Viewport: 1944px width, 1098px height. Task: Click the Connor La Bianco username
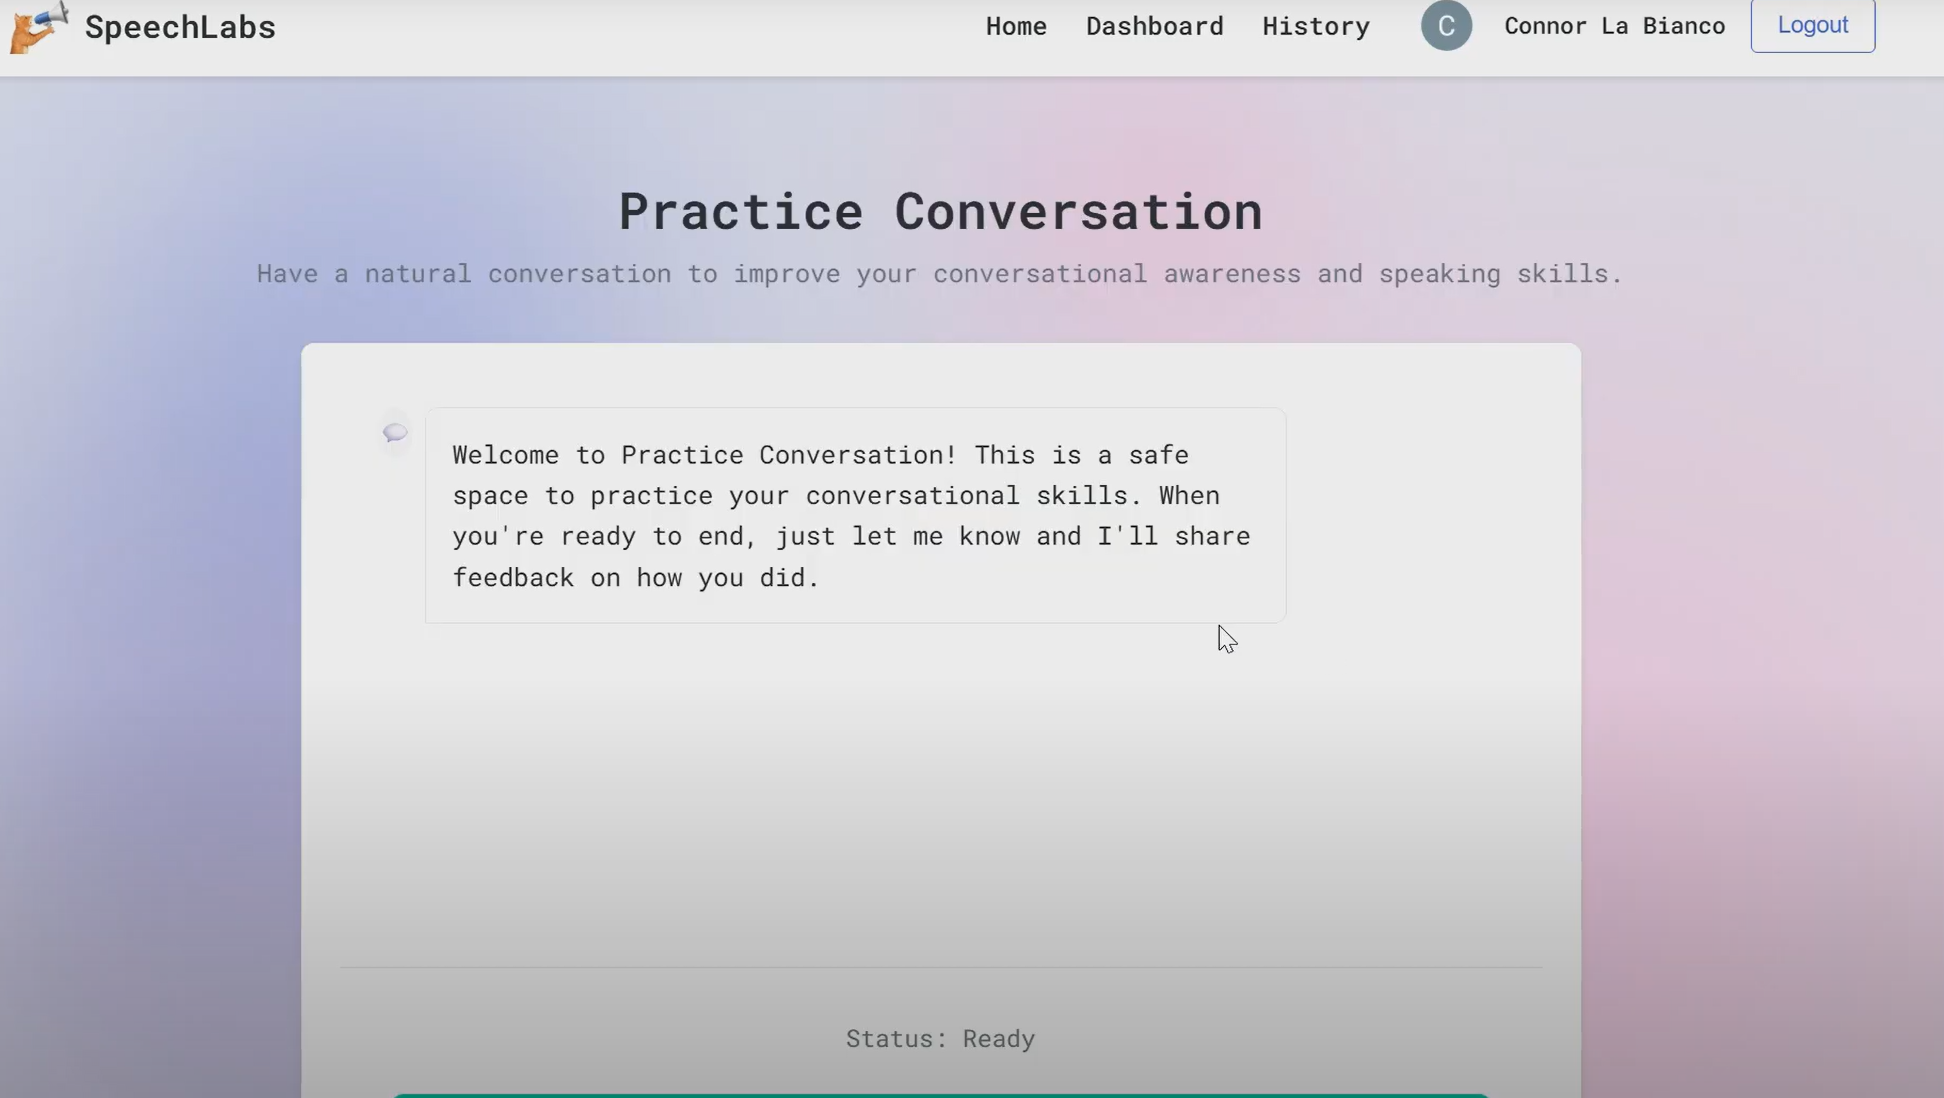[1614, 26]
